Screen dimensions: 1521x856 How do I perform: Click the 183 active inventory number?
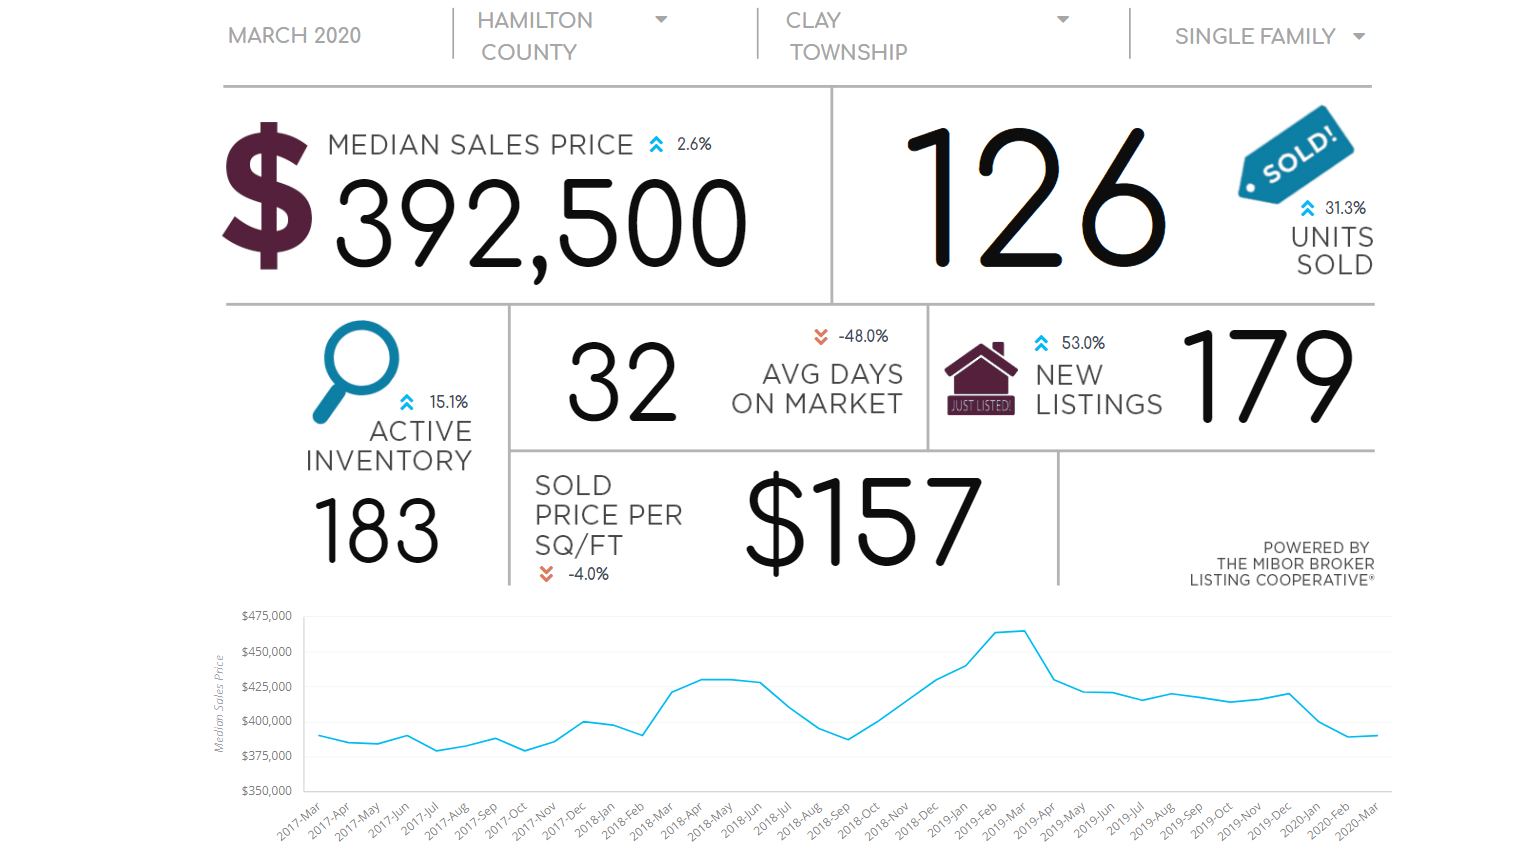coord(376,530)
